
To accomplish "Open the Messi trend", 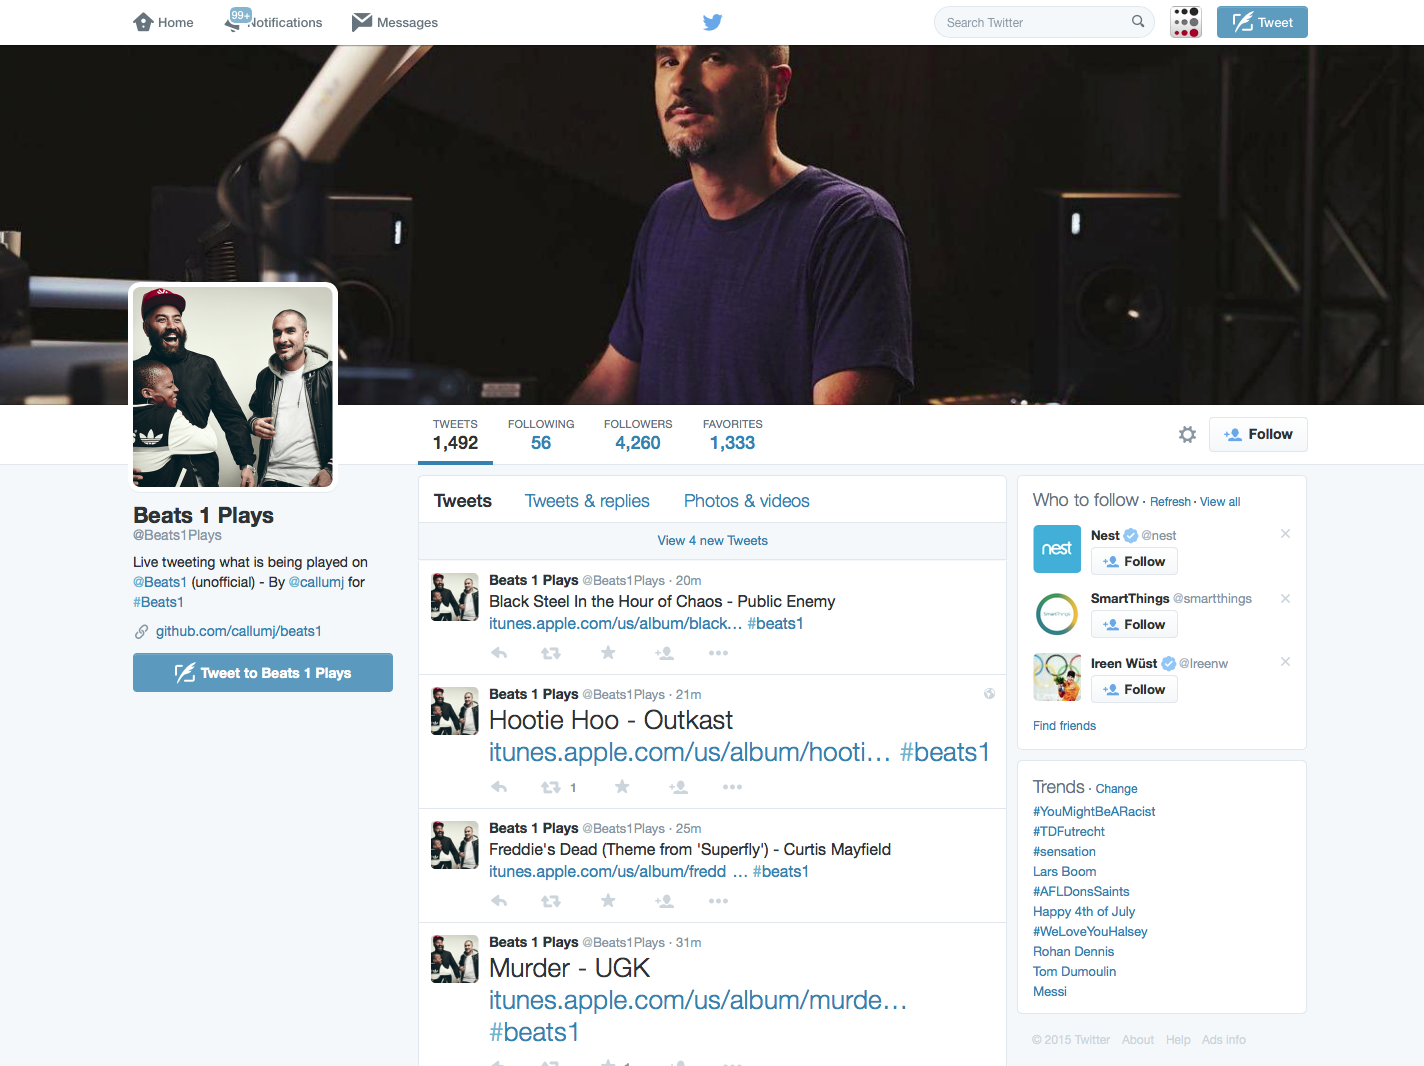I will click(x=1050, y=992).
